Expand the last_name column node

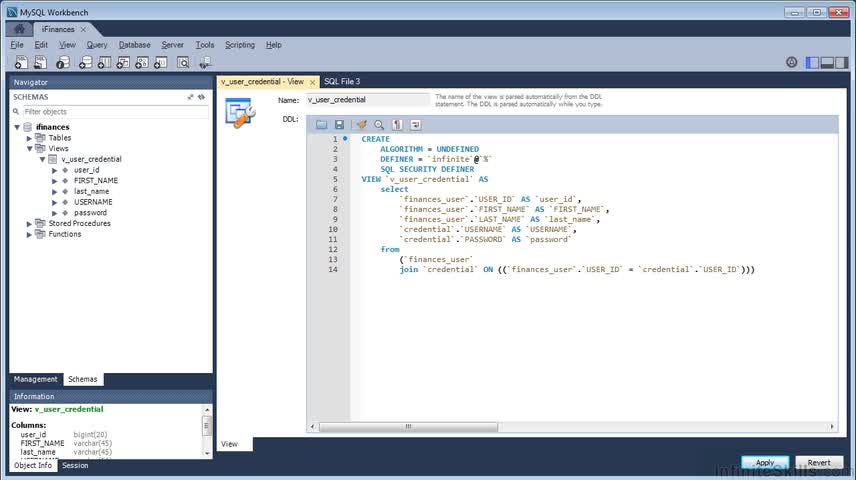[55, 192]
